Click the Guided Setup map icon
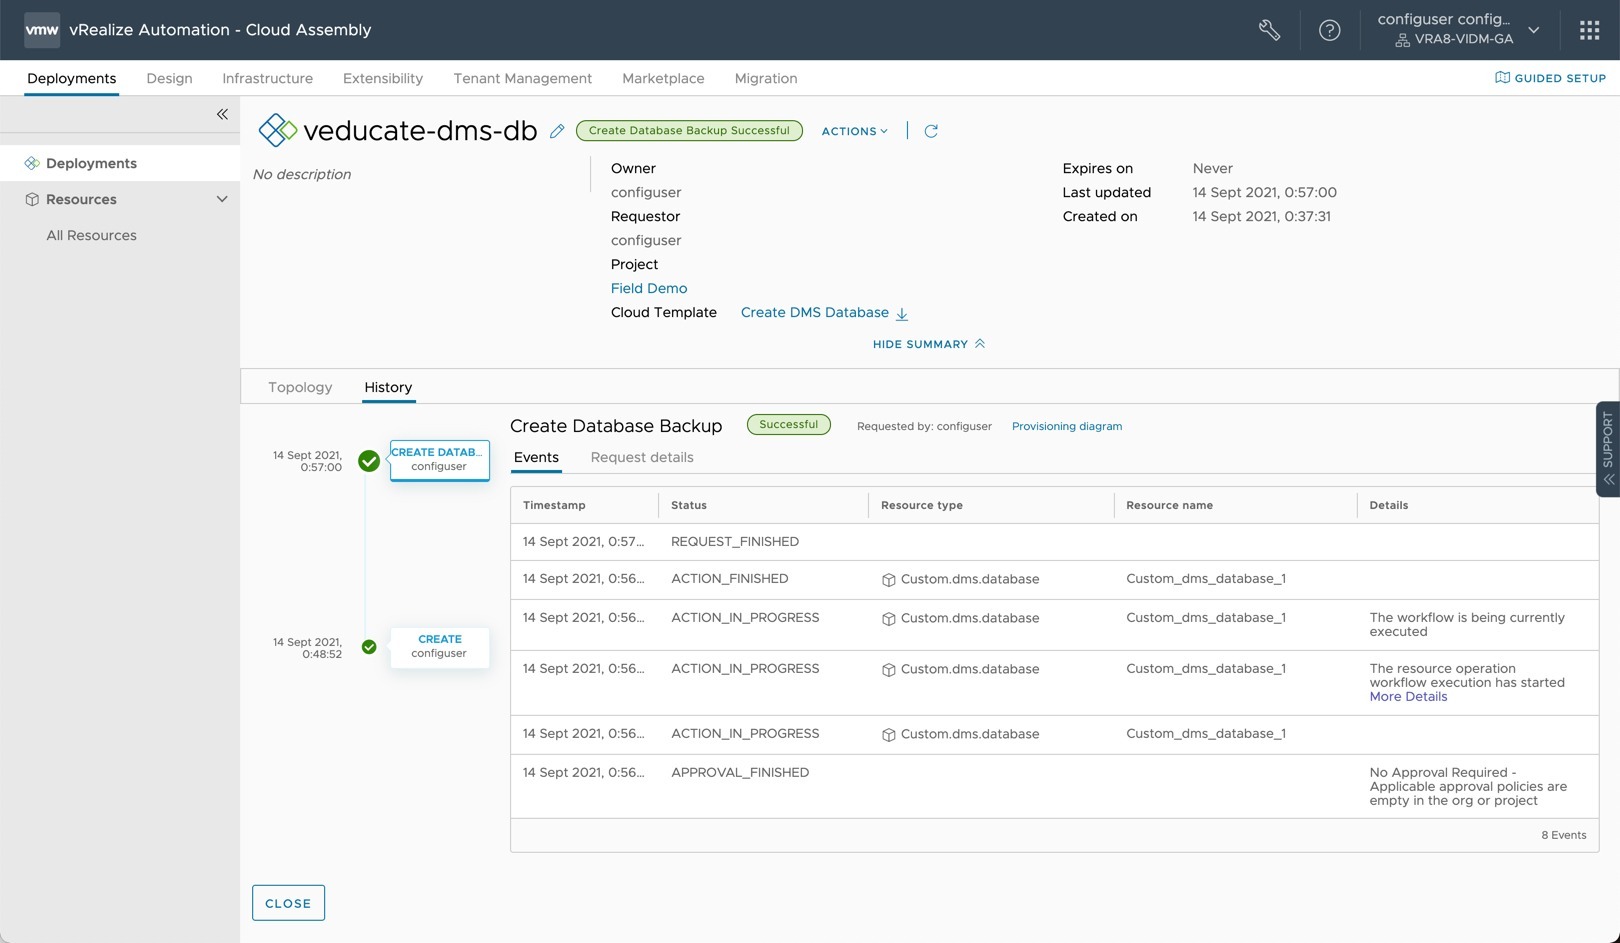Viewport: 1620px width, 943px height. coord(1502,77)
